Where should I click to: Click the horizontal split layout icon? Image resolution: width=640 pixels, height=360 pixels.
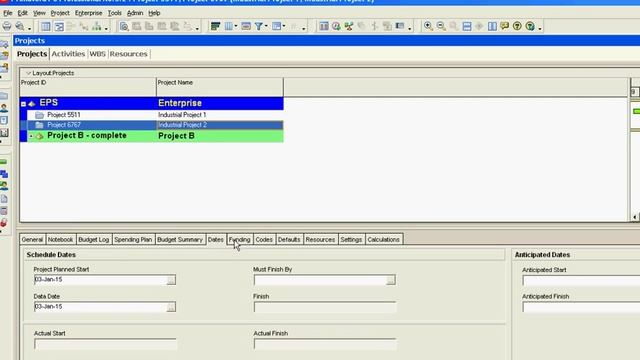[467, 27]
